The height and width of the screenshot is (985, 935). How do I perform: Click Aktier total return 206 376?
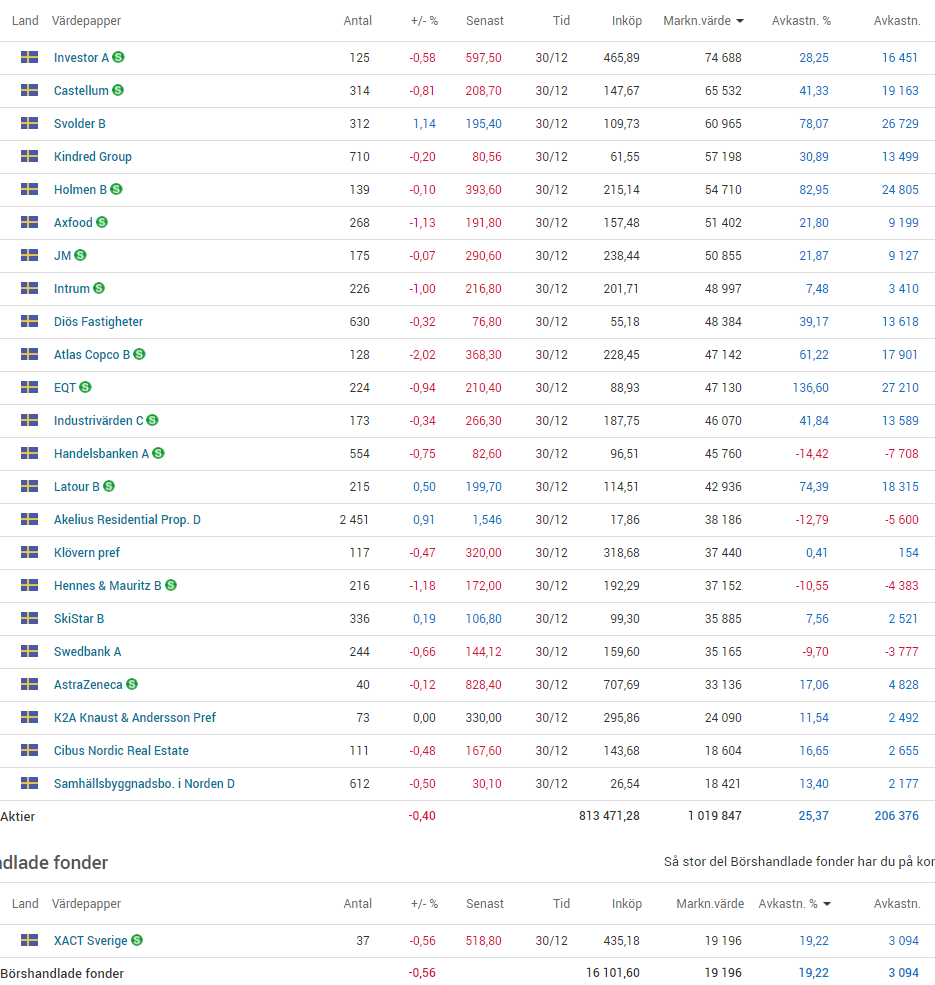pos(897,815)
